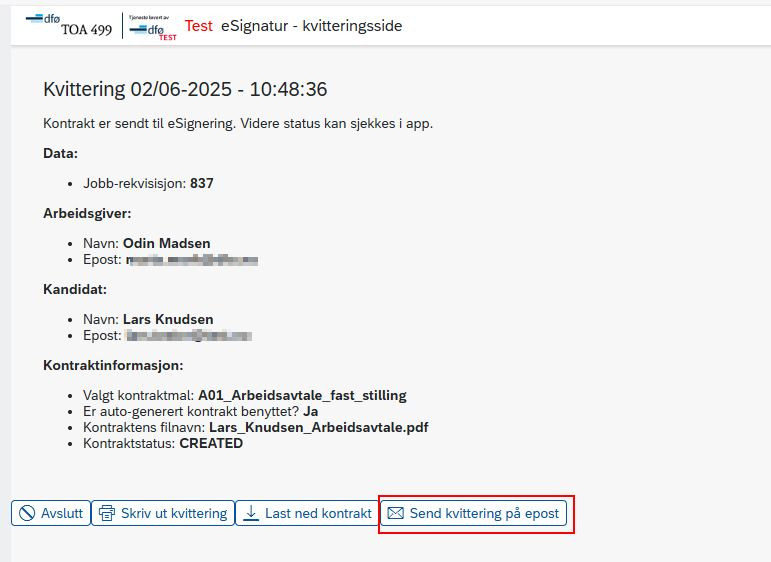Click the Arbeidsgiver heading
Screen dimensions: 771x562
click(x=87, y=213)
